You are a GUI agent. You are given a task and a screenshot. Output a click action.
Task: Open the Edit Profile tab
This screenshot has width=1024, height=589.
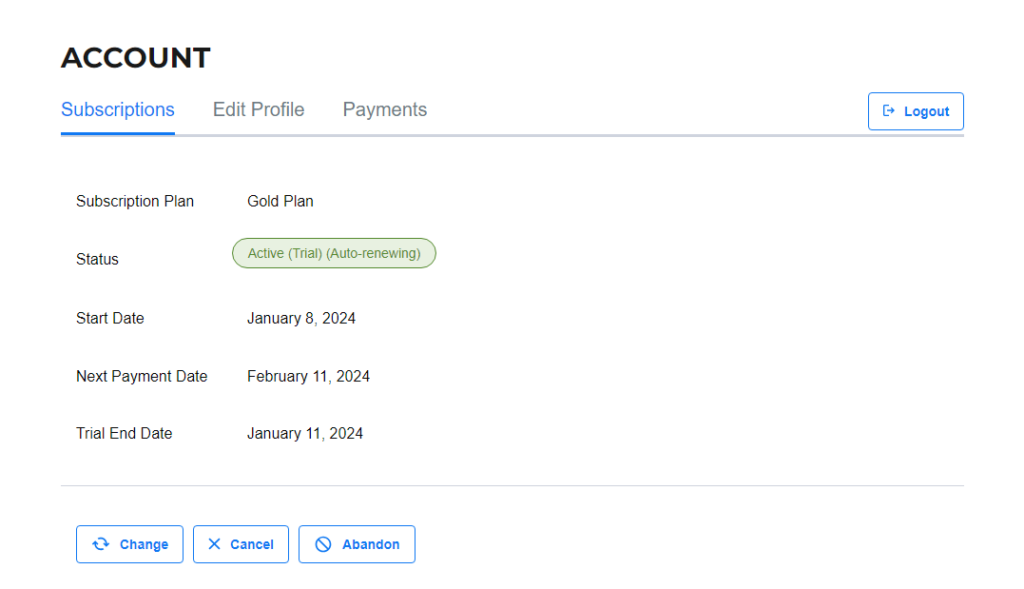click(x=258, y=110)
